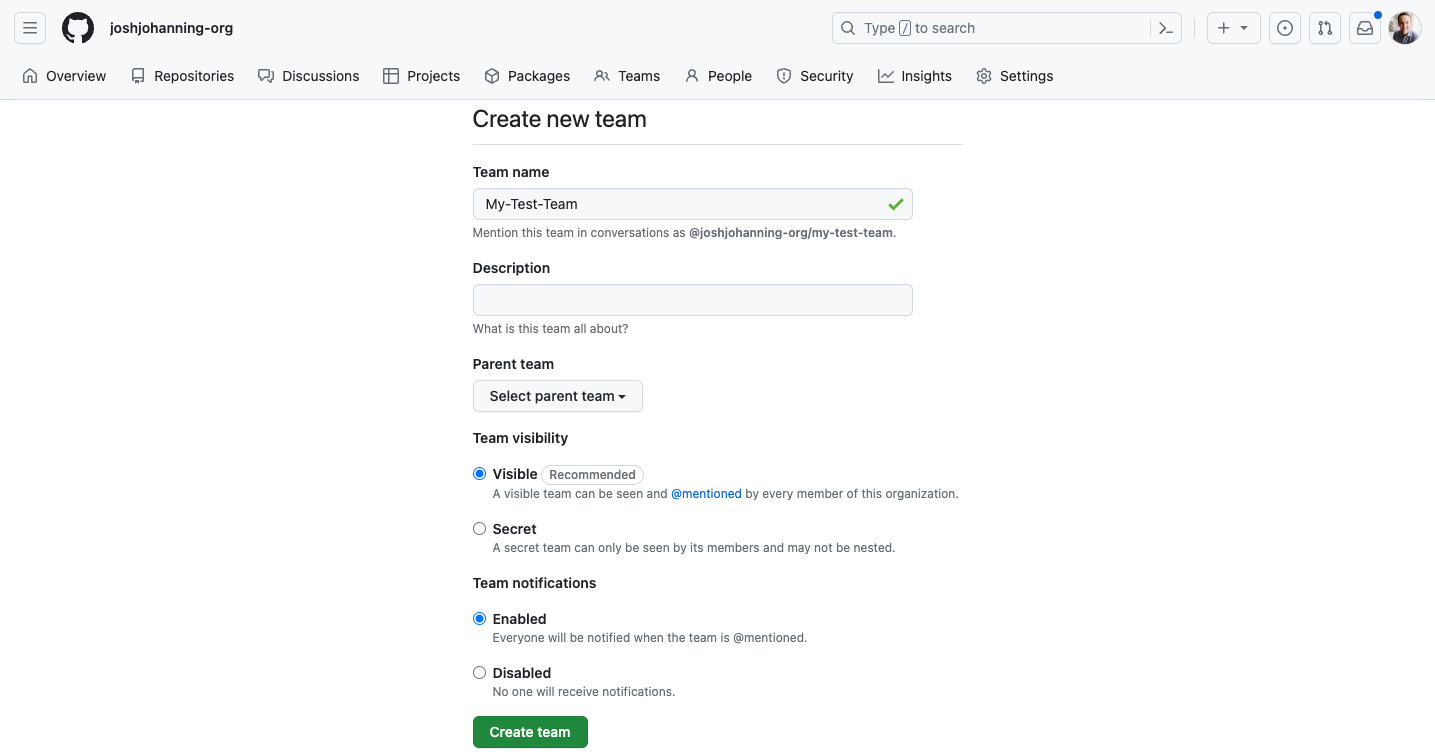Image resolution: width=1435 pixels, height=754 pixels.
Task: Open the GitHub home via the logo
Action: coord(77,28)
